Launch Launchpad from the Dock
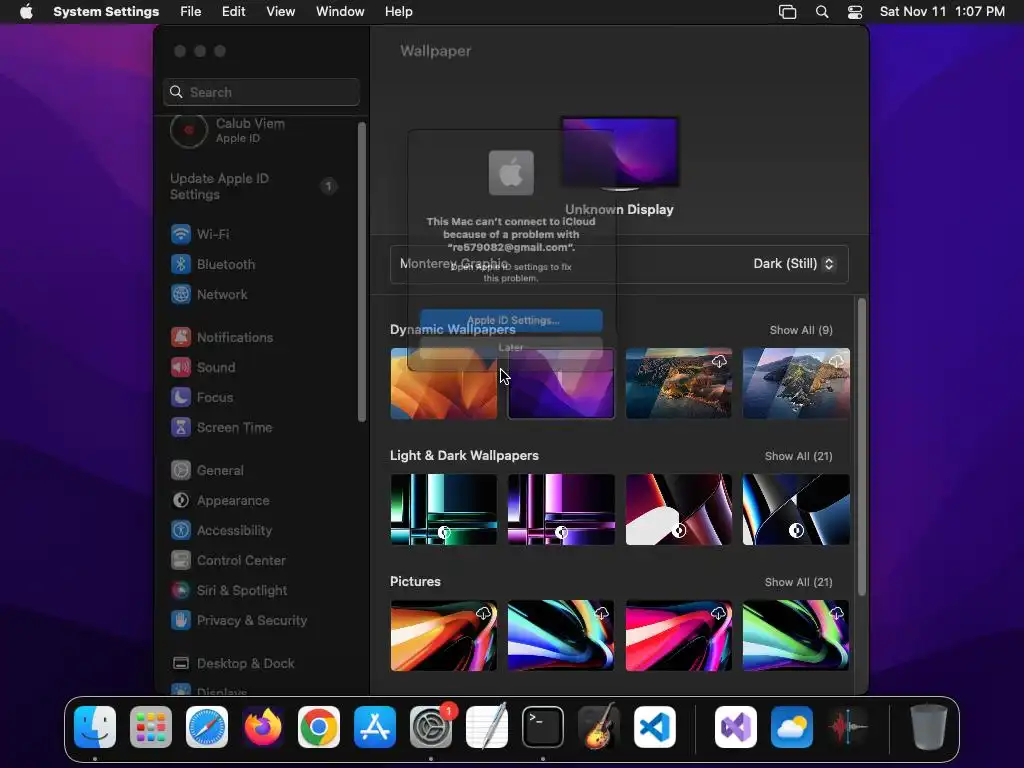 (x=151, y=727)
